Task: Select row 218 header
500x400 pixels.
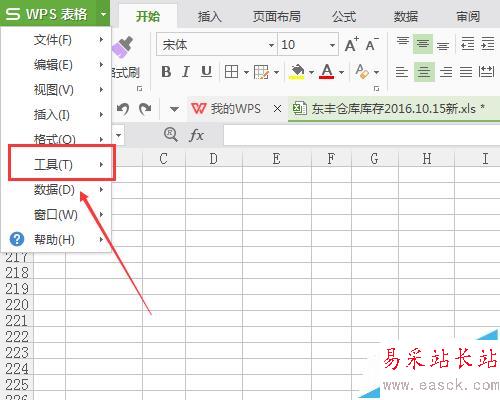Action: click(x=17, y=273)
